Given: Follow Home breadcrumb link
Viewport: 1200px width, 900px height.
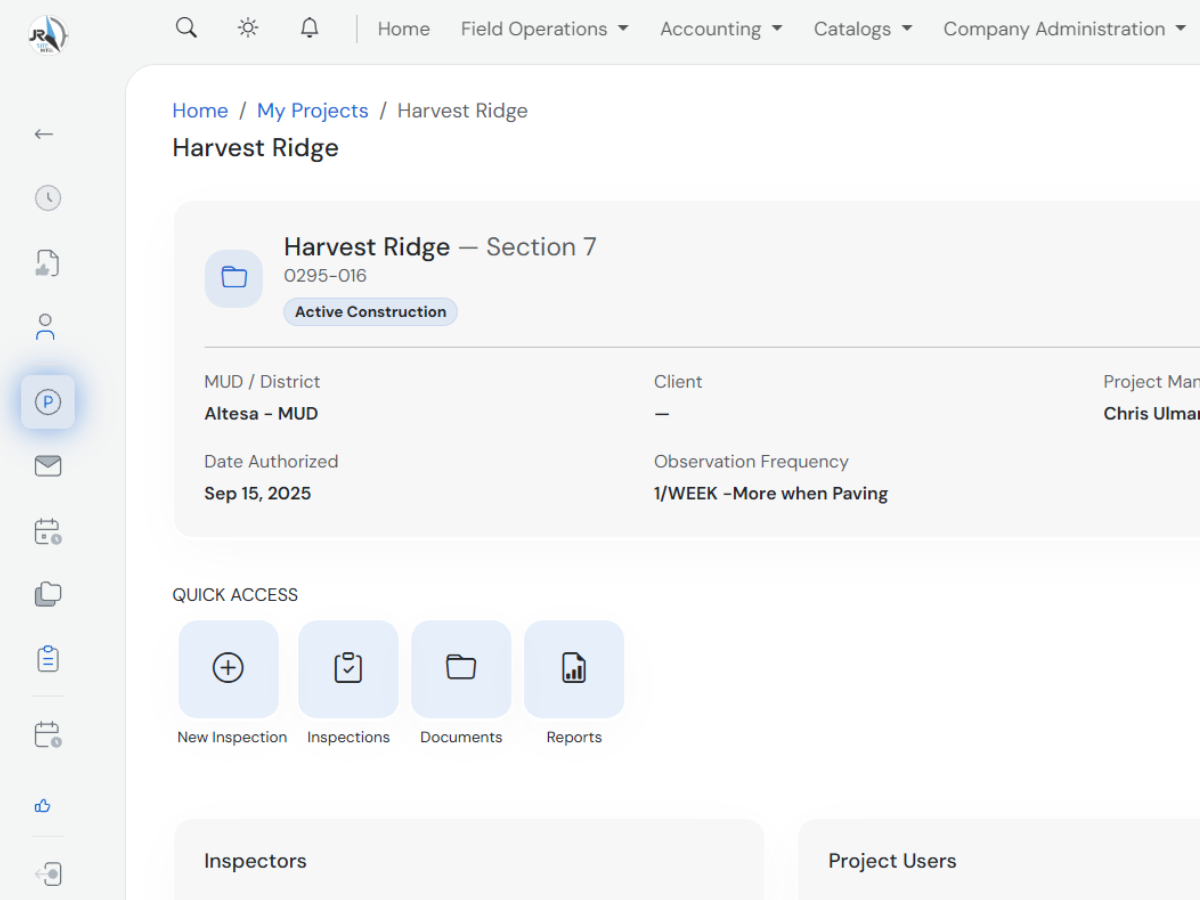Looking at the screenshot, I should click(x=200, y=111).
